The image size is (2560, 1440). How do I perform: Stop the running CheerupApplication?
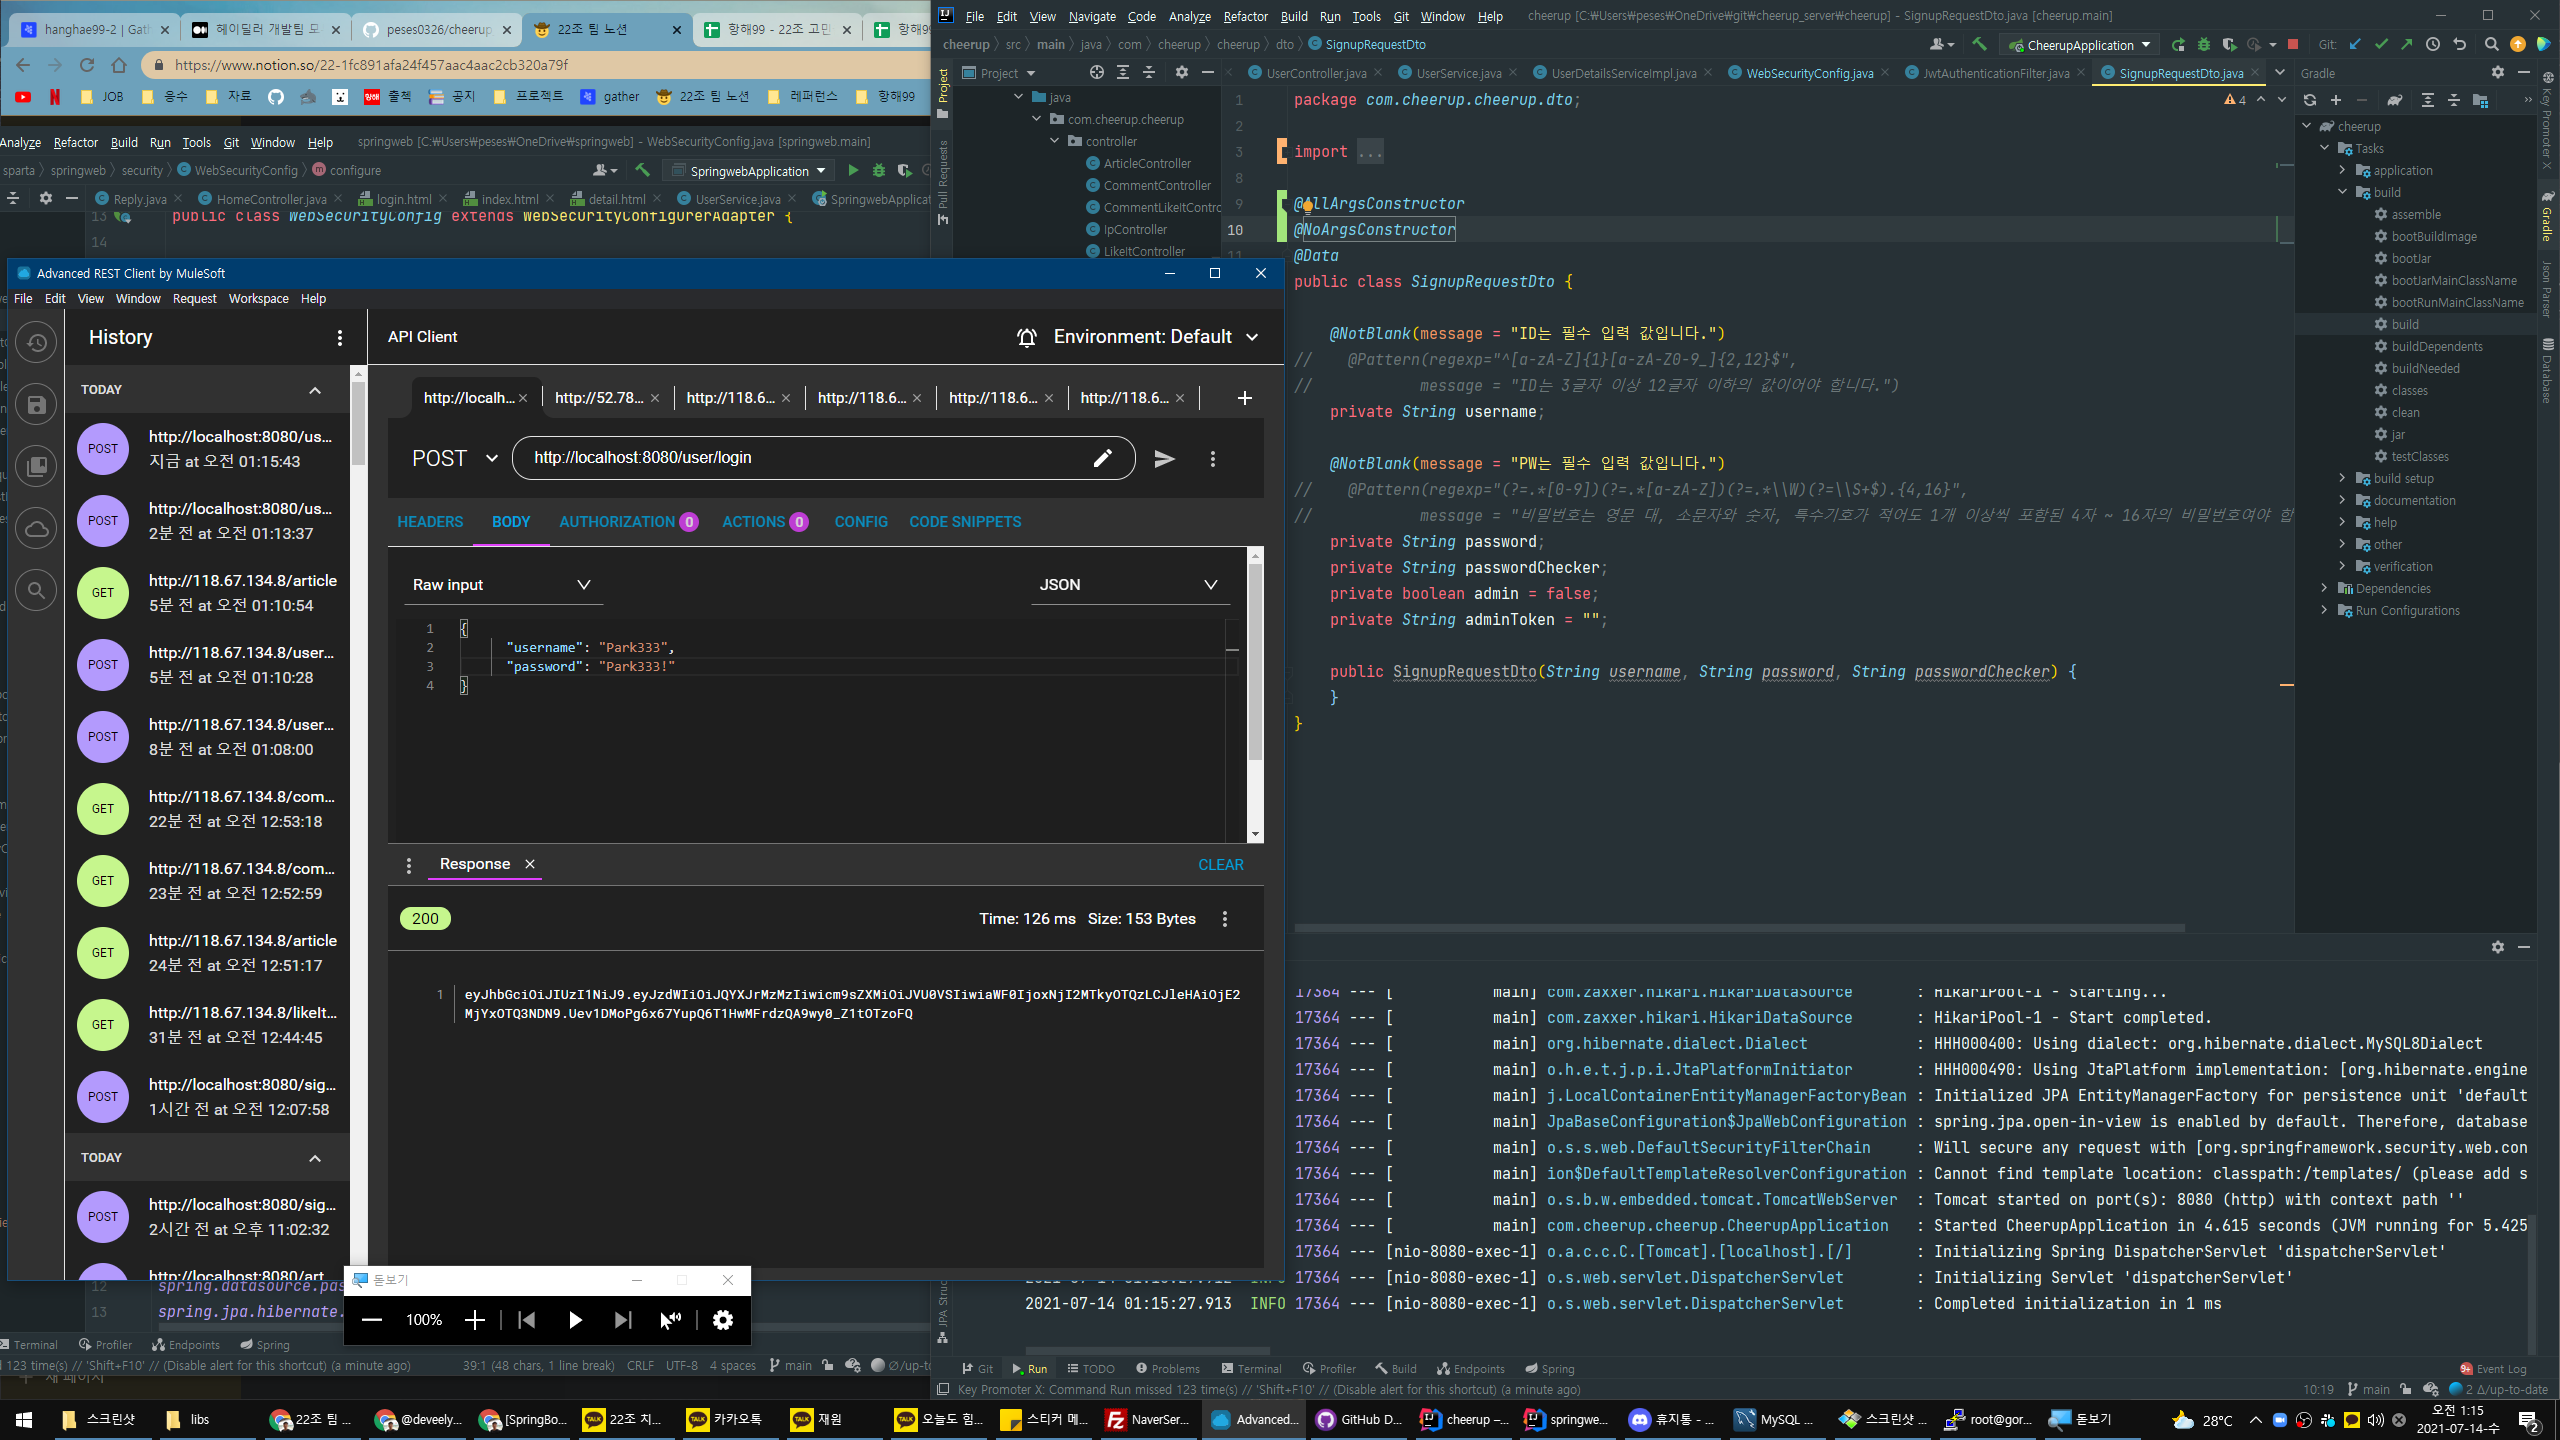point(2293,45)
